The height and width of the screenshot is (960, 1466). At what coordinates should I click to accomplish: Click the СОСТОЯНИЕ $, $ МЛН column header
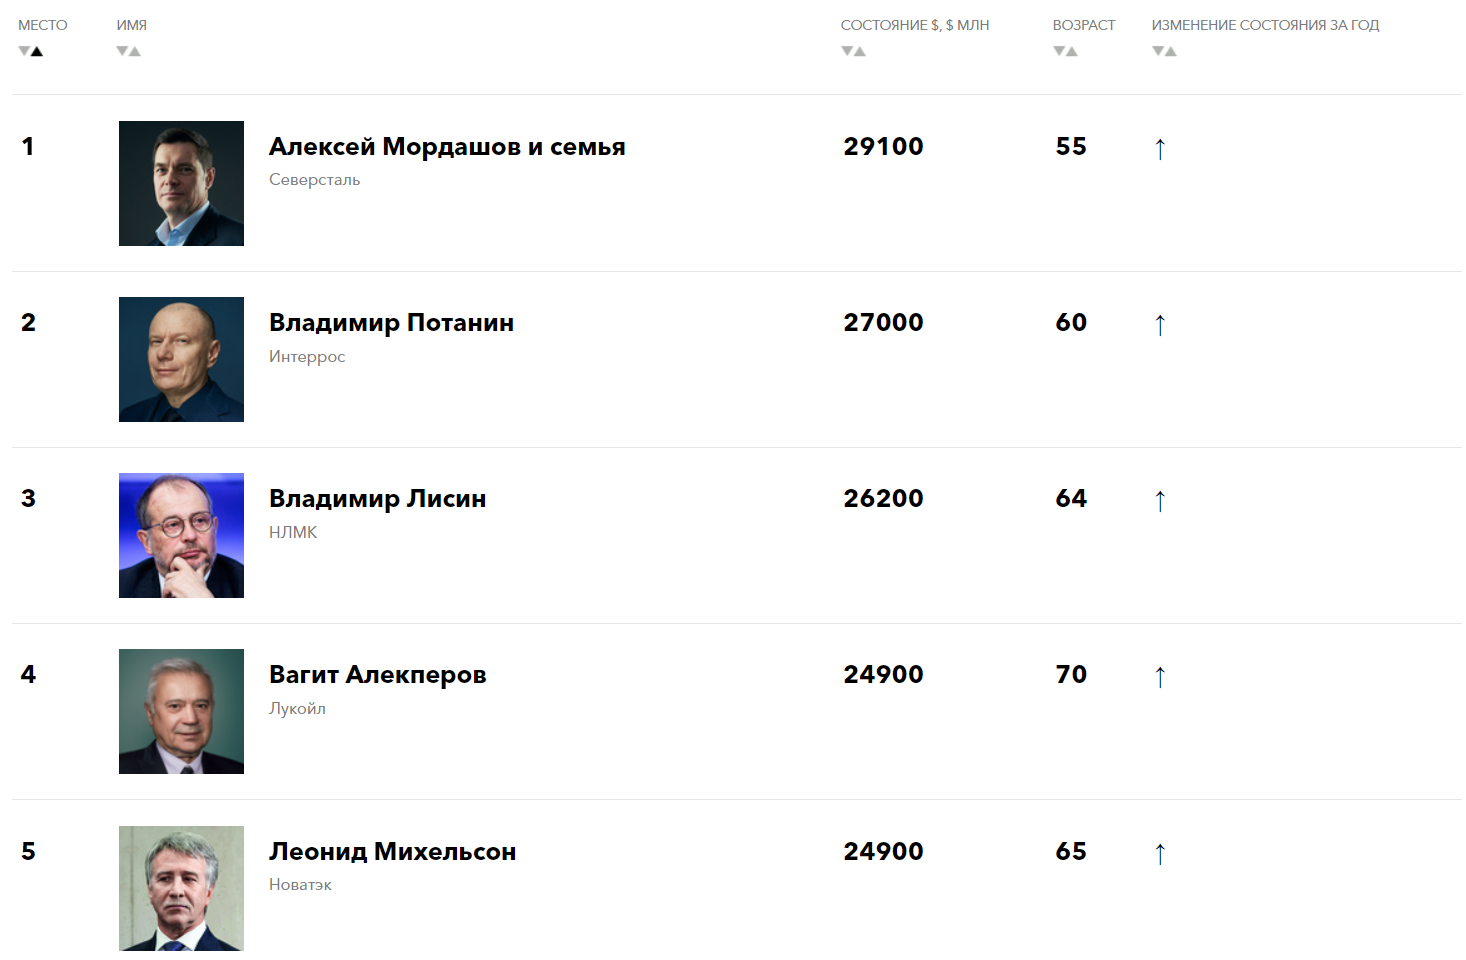[x=915, y=25]
